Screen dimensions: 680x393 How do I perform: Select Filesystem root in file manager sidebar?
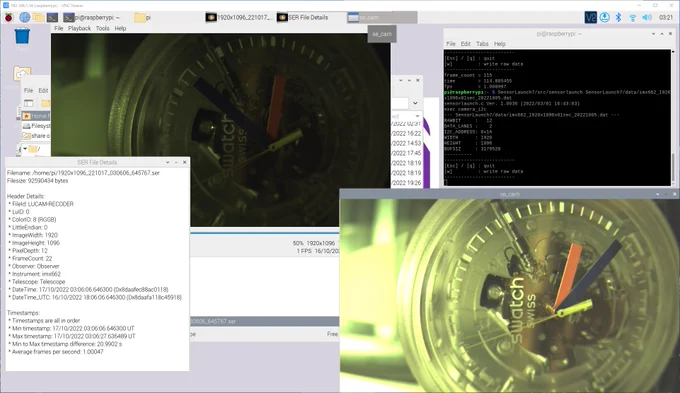pyautogui.click(x=36, y=126)
